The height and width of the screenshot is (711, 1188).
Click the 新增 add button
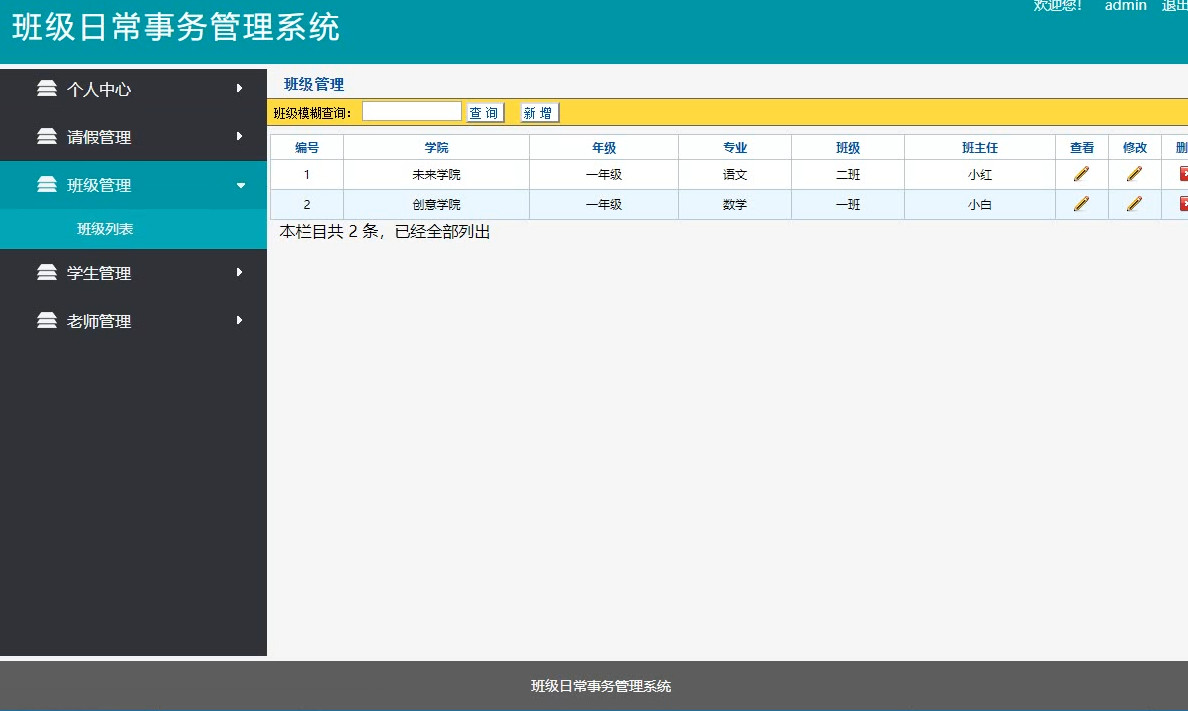click(539, 113)
